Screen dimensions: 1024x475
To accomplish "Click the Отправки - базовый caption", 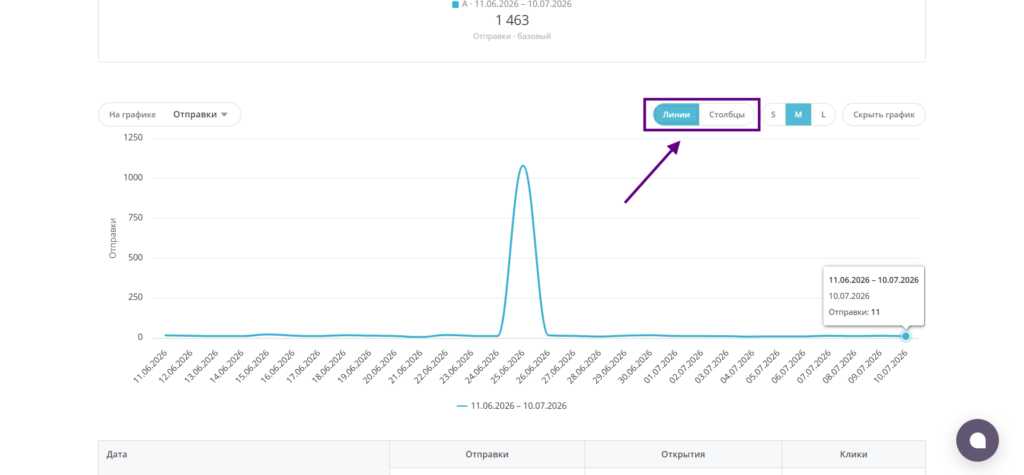I will (512, 37).
